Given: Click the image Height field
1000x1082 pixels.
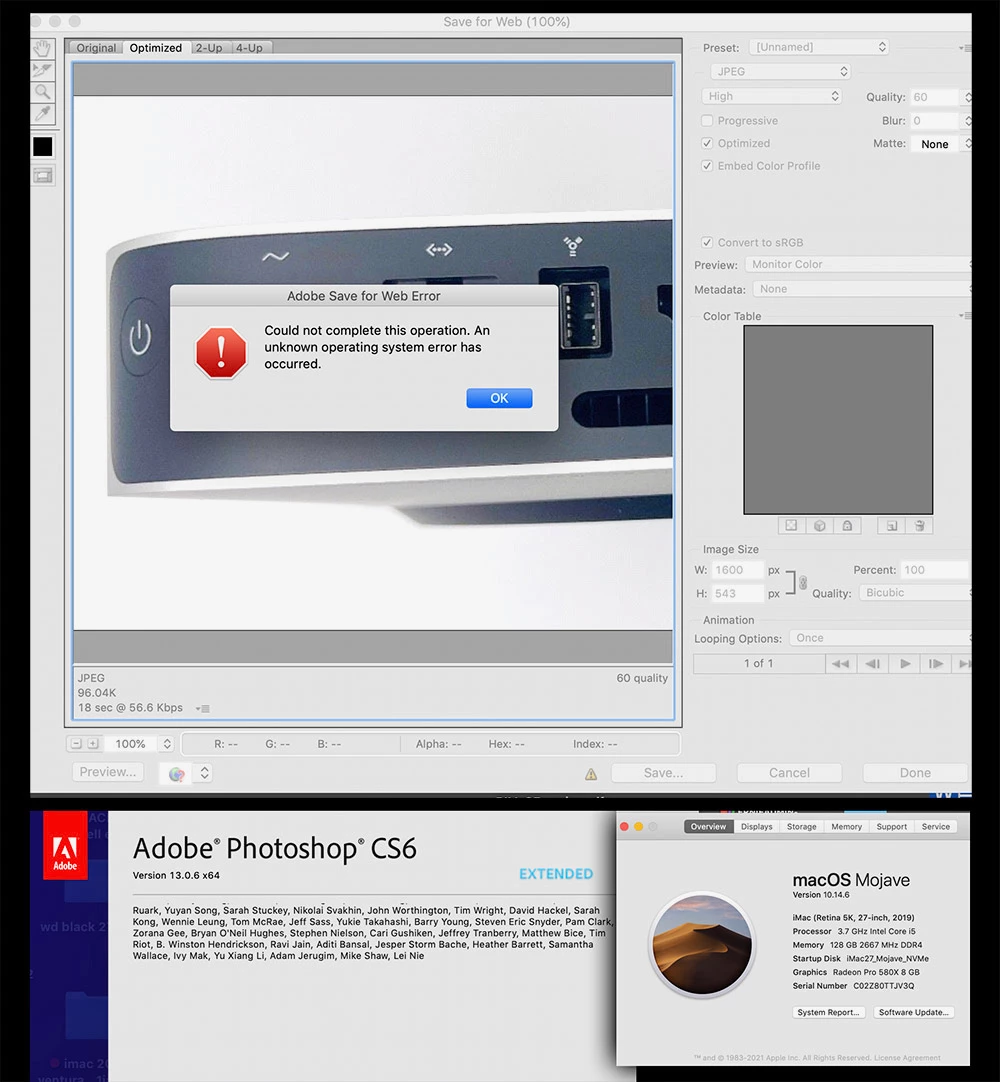Looking at the screenshot, I should (738, 593).
